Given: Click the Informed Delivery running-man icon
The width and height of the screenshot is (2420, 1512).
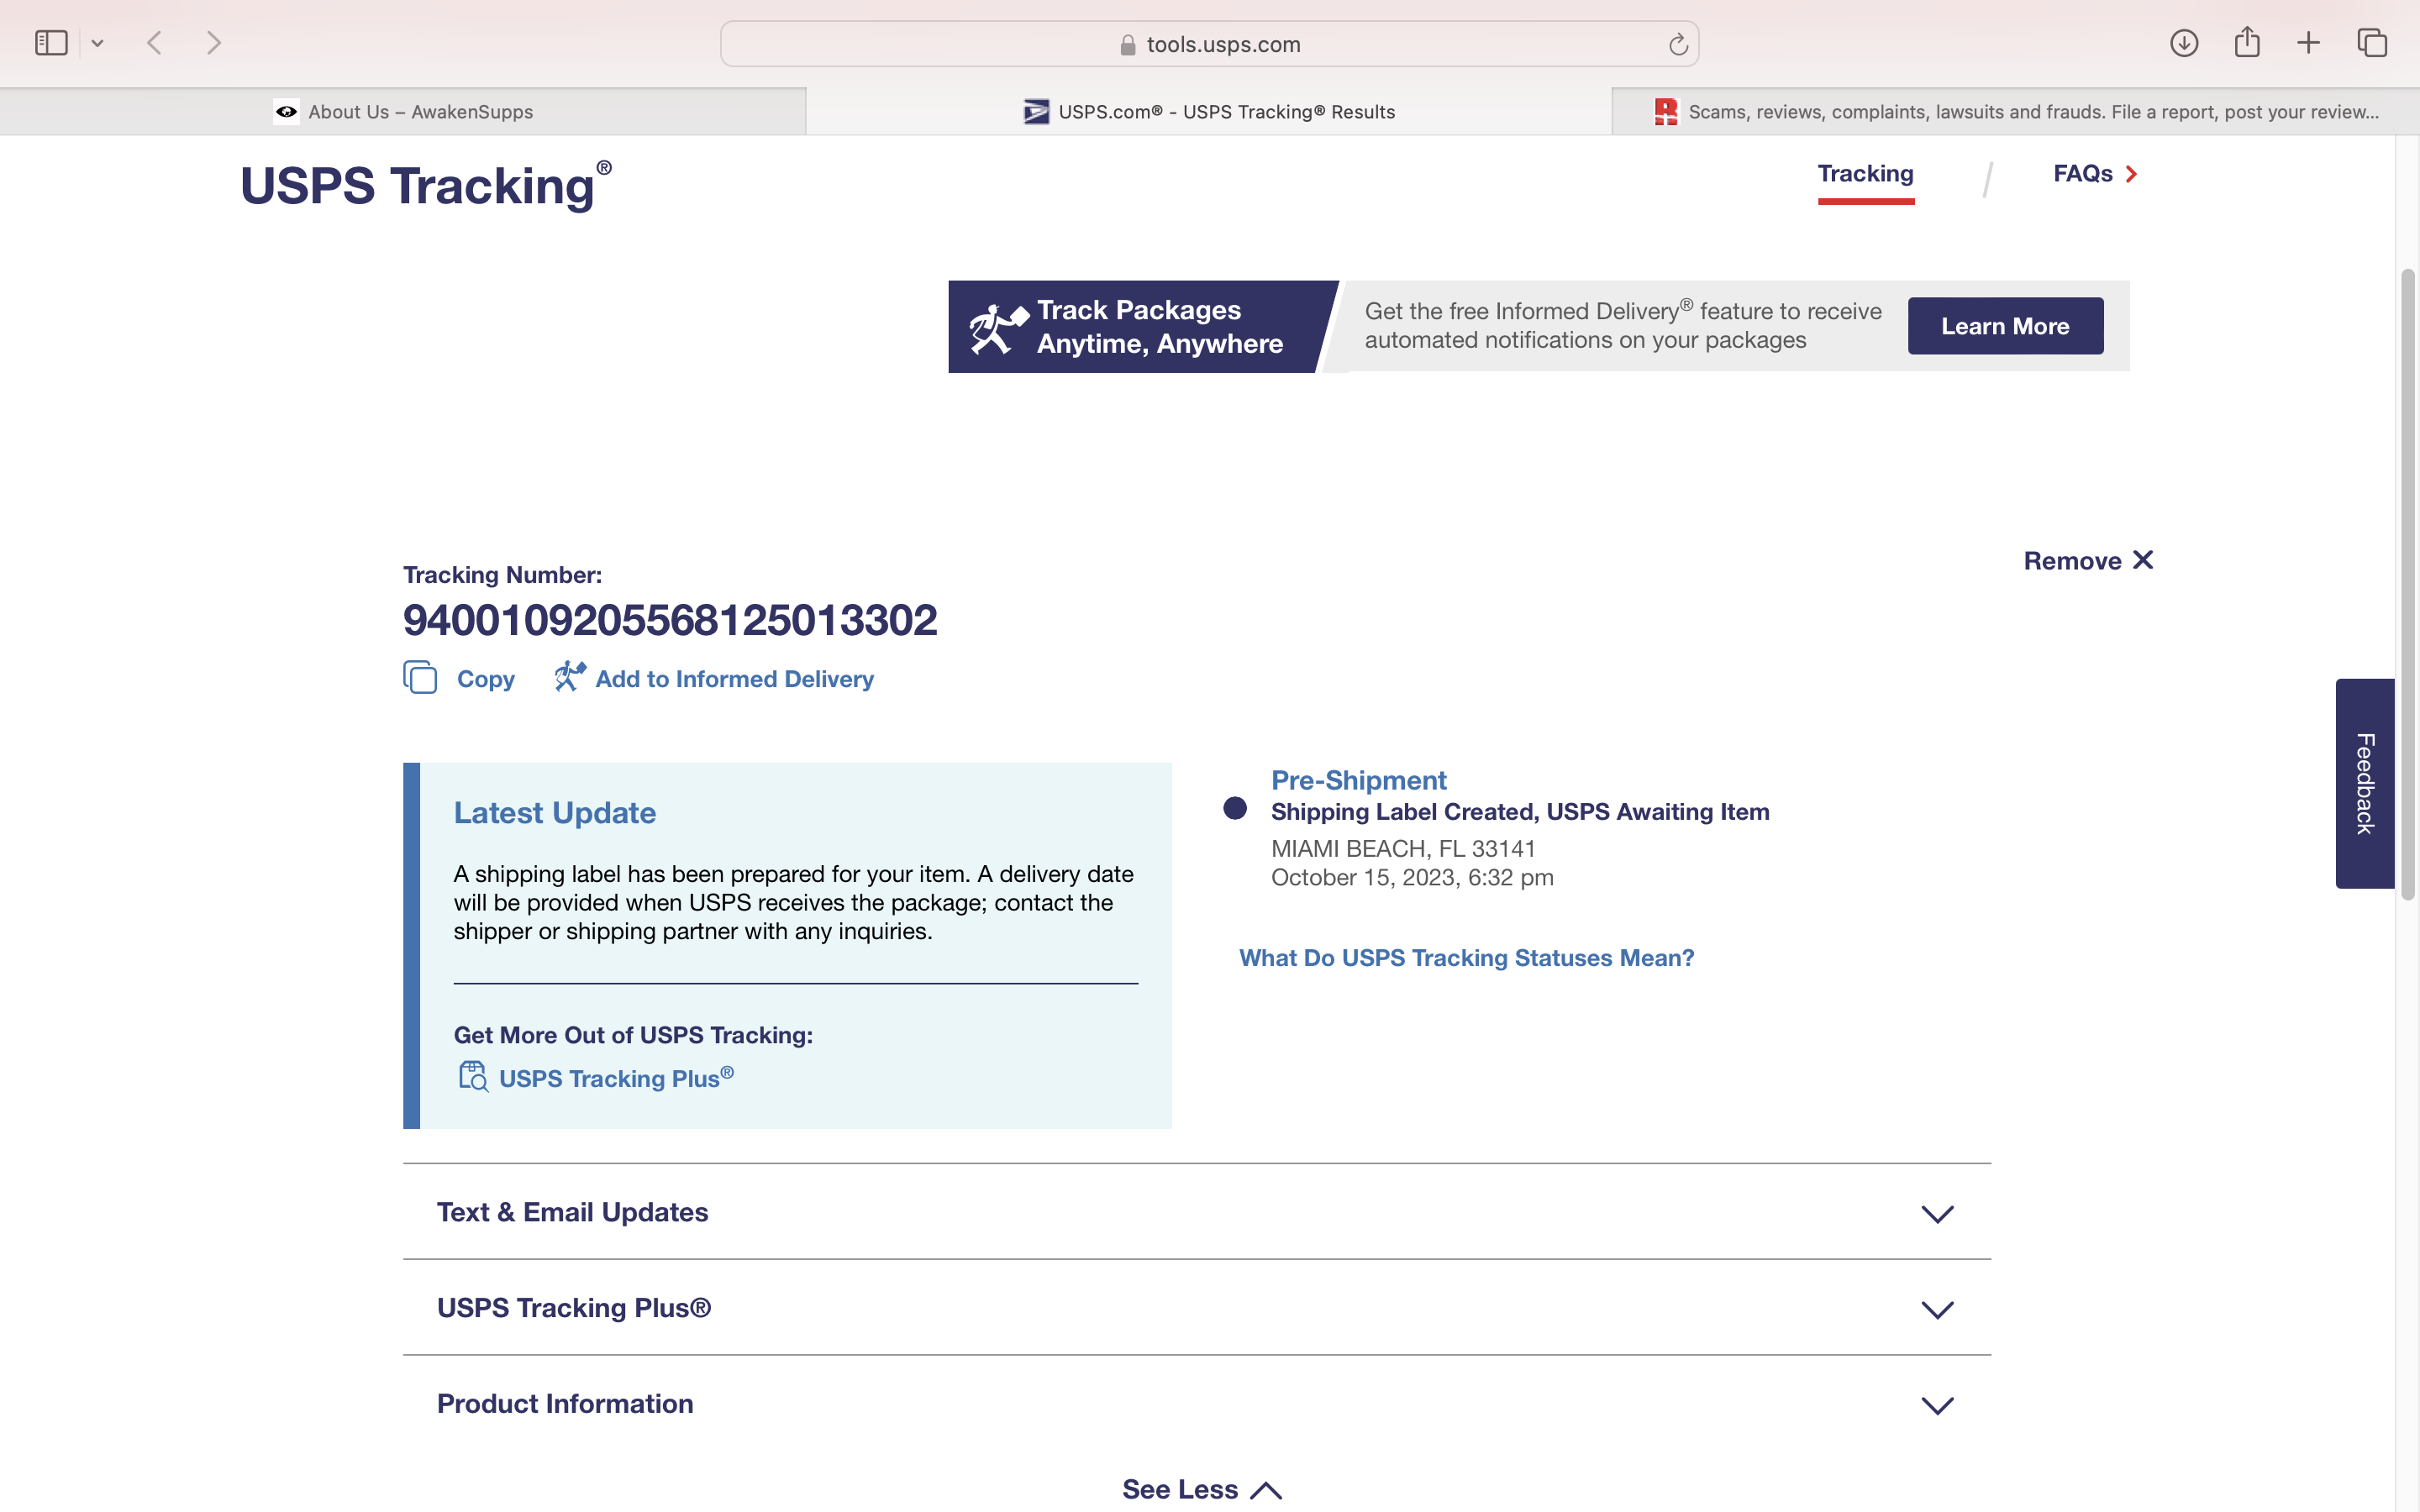Looking at the screenshot, I should coord(570,676).
